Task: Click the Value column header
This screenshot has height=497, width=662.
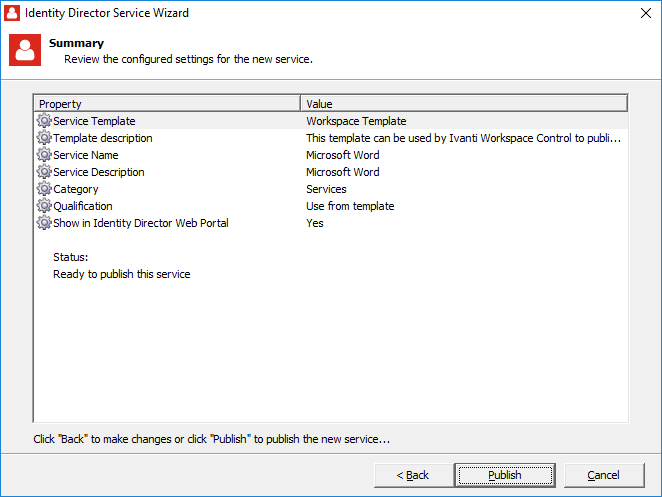Action: coord(463,104)
